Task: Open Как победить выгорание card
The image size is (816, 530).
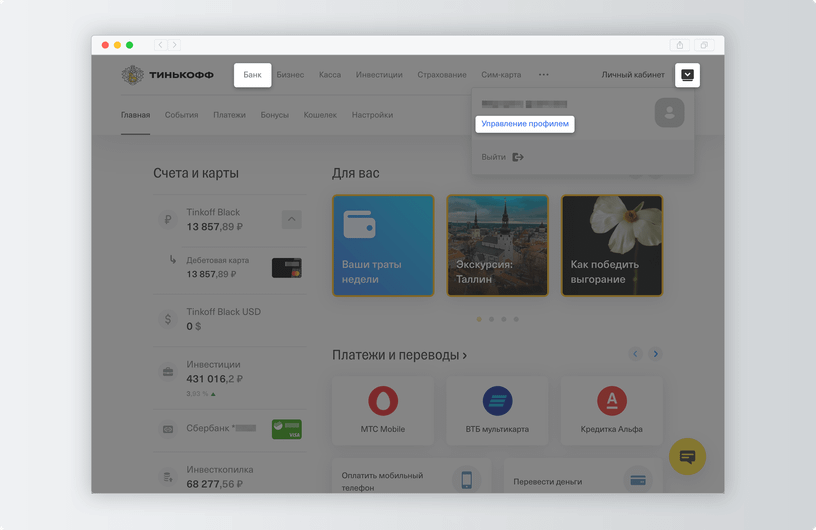Action: click(x=612, y=246)
